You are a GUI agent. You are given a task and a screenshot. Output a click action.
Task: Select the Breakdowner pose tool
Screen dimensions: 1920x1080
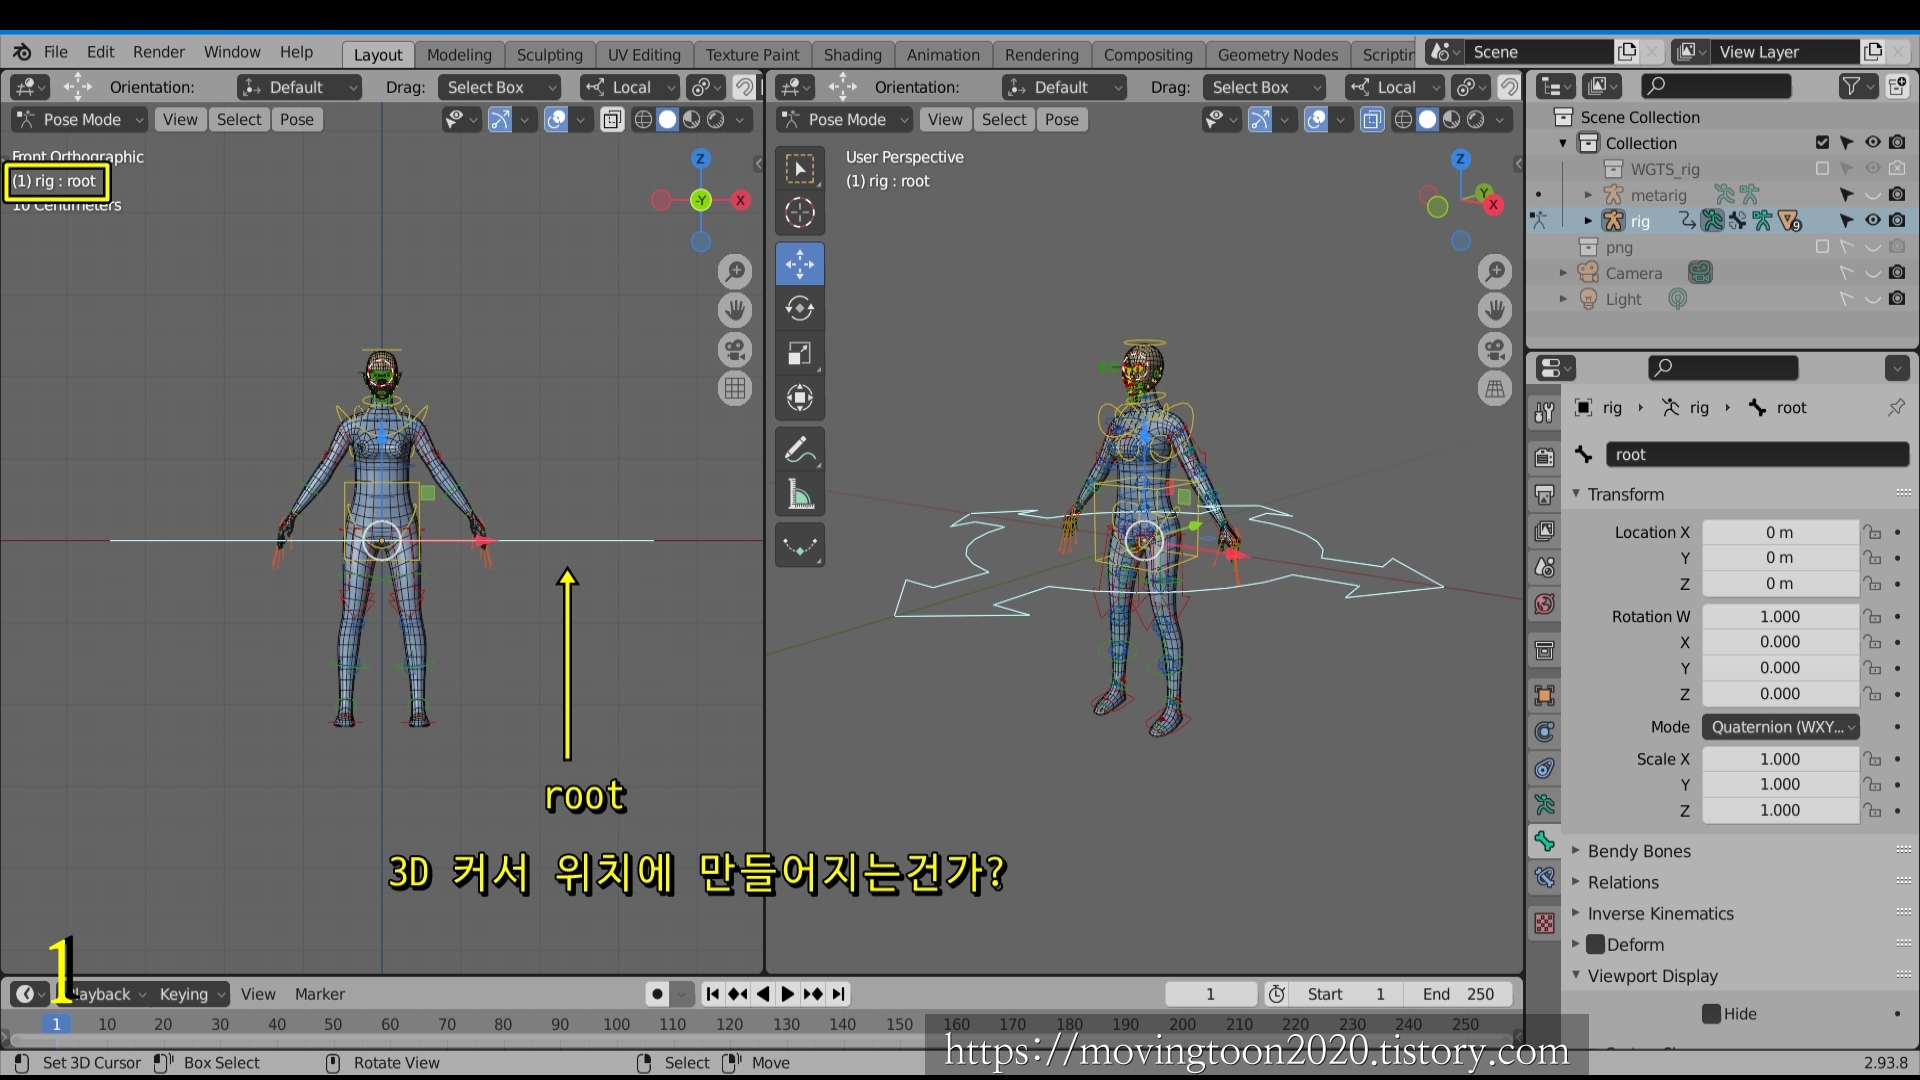800,546
